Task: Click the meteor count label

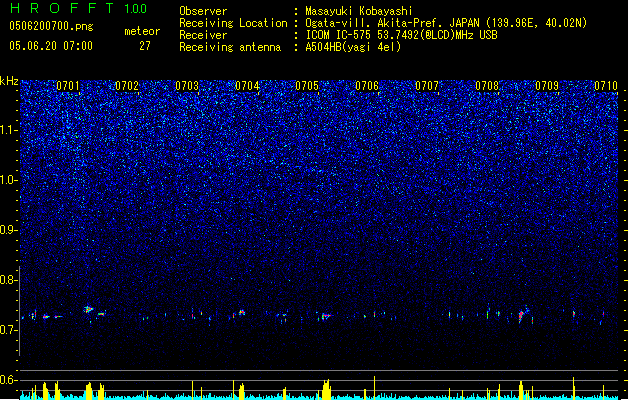Action: click(x=142, y=31)
